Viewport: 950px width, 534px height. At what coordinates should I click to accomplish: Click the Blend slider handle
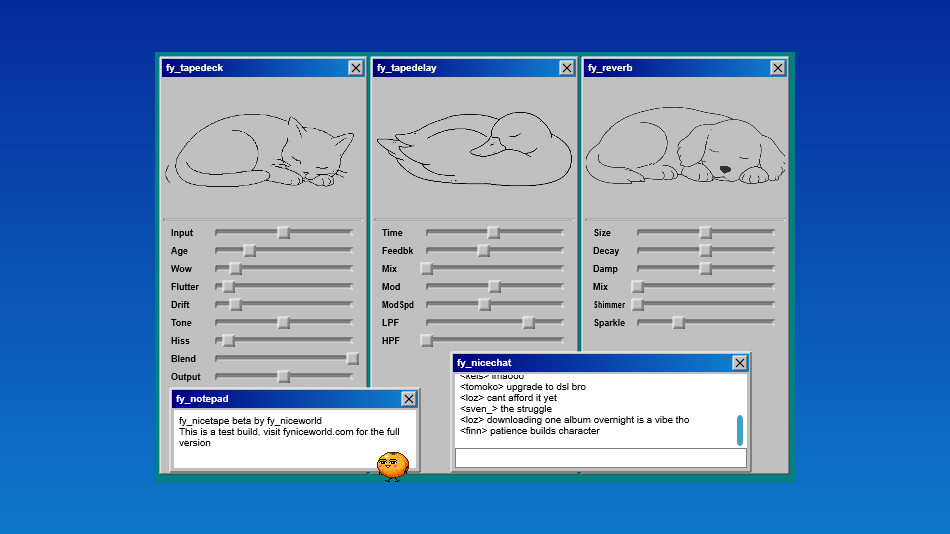(352, 358)
